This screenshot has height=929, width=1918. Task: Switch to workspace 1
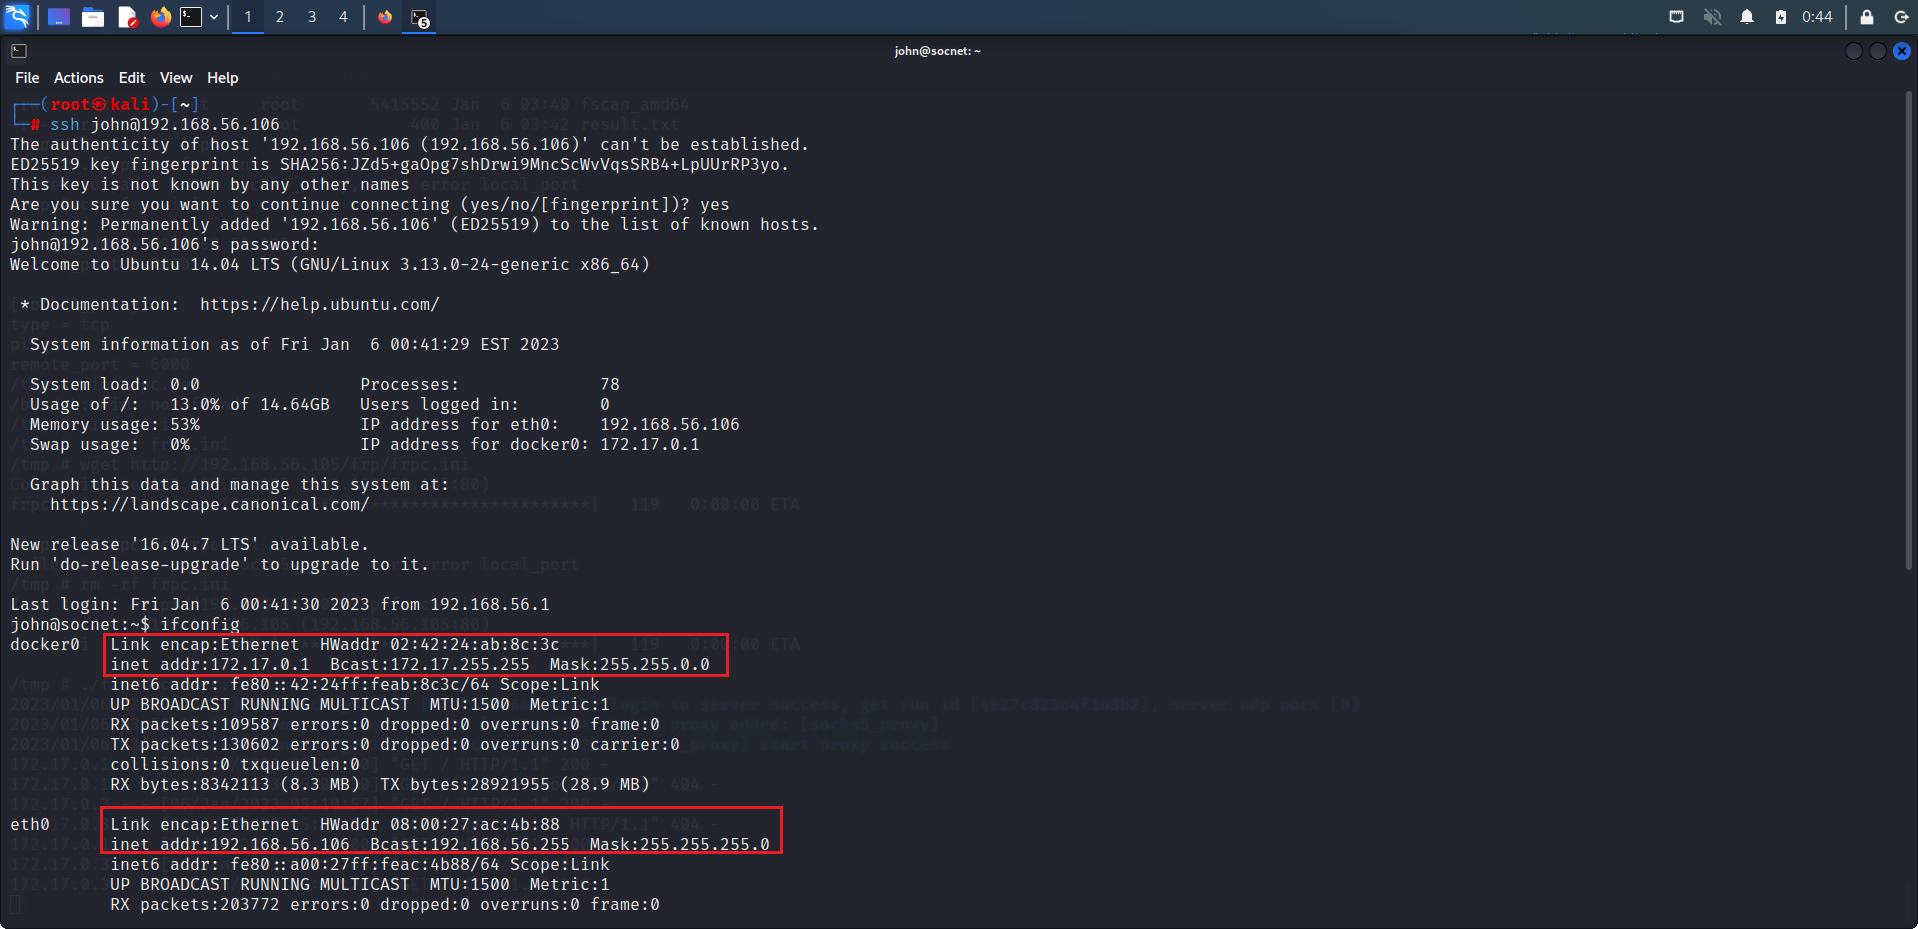point(248,17)
